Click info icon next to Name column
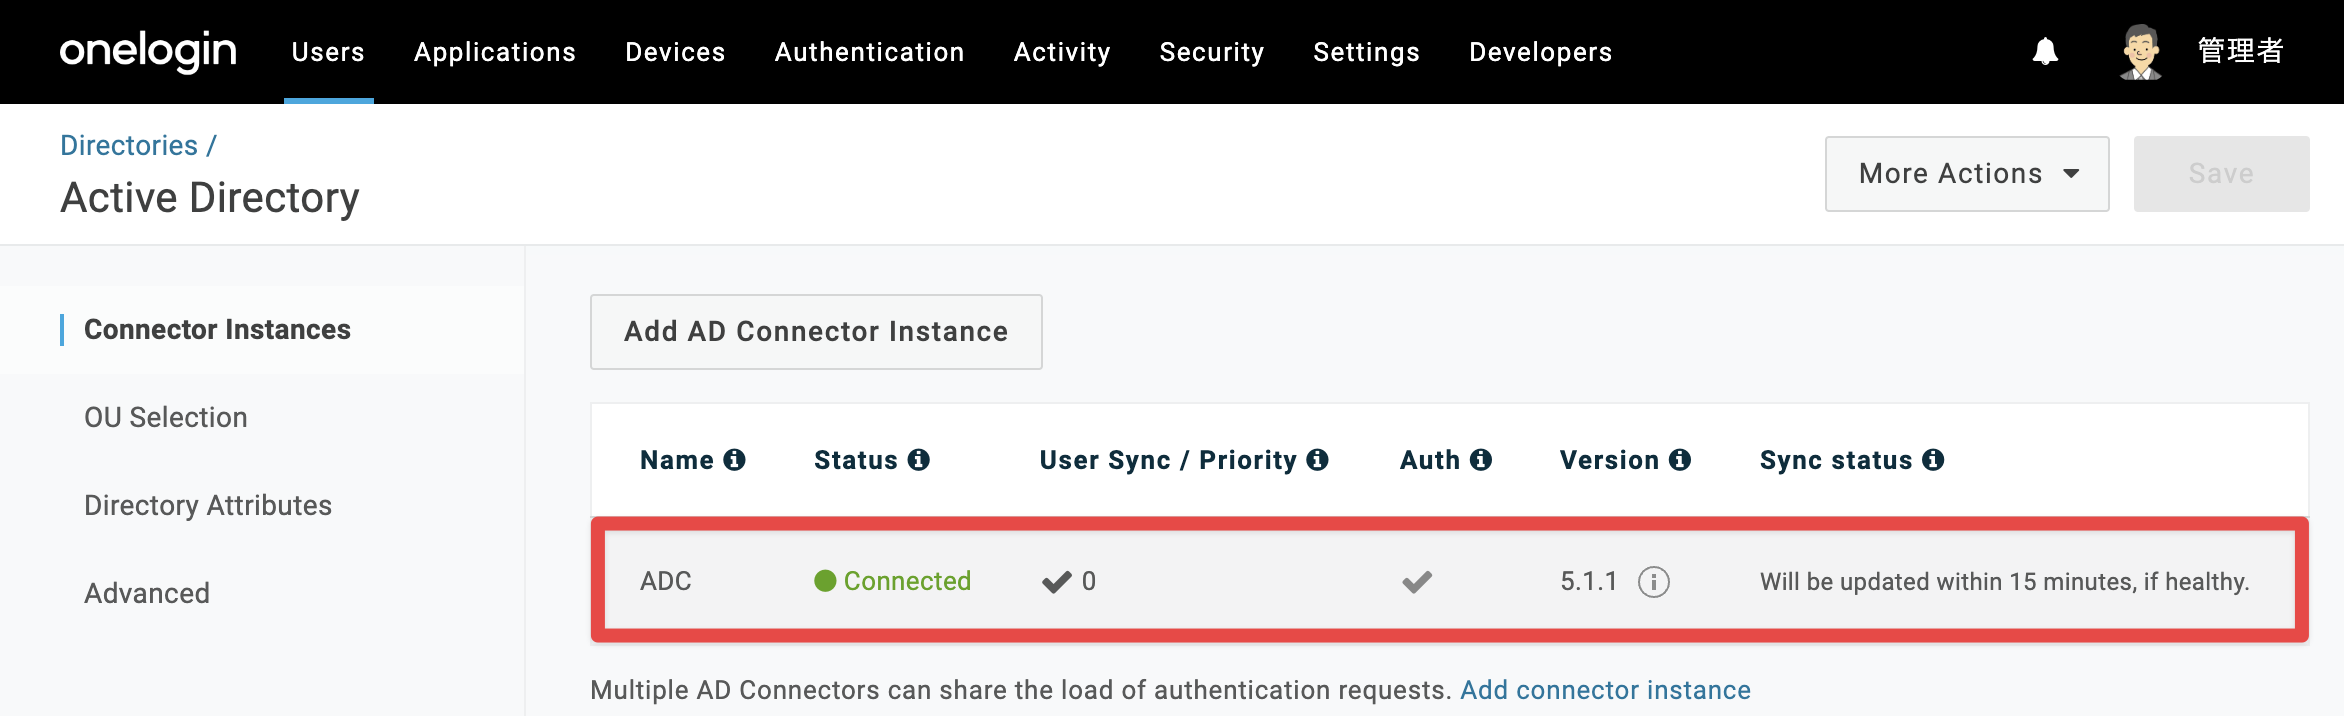The width and height of the screenshot is (2344, 716). pyautogui.click(x=735, y=460)
